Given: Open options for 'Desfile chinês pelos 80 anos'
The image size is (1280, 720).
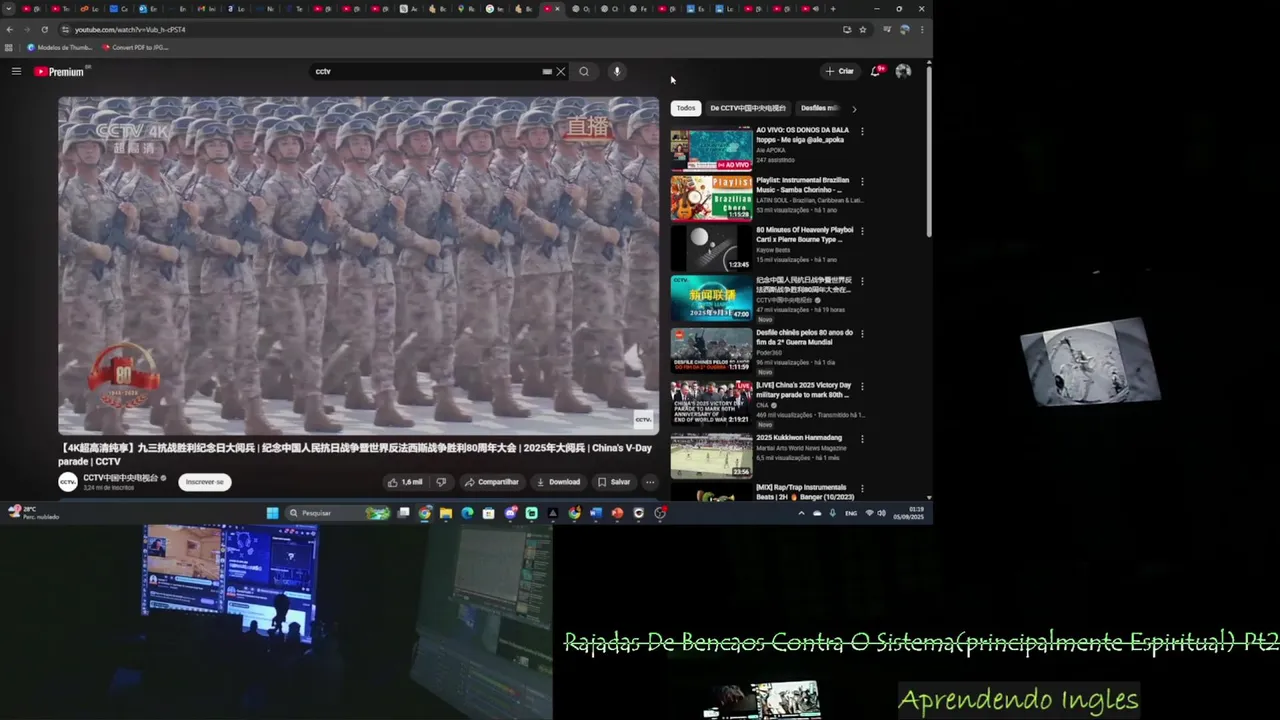Looking at the screenshot, I should click(x=862, y=334).
